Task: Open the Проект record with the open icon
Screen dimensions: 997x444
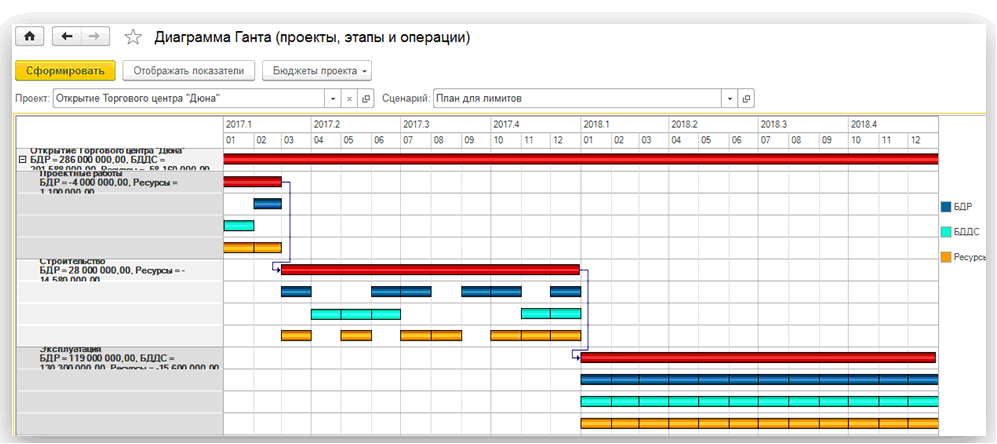Action: tap(365, 99)
